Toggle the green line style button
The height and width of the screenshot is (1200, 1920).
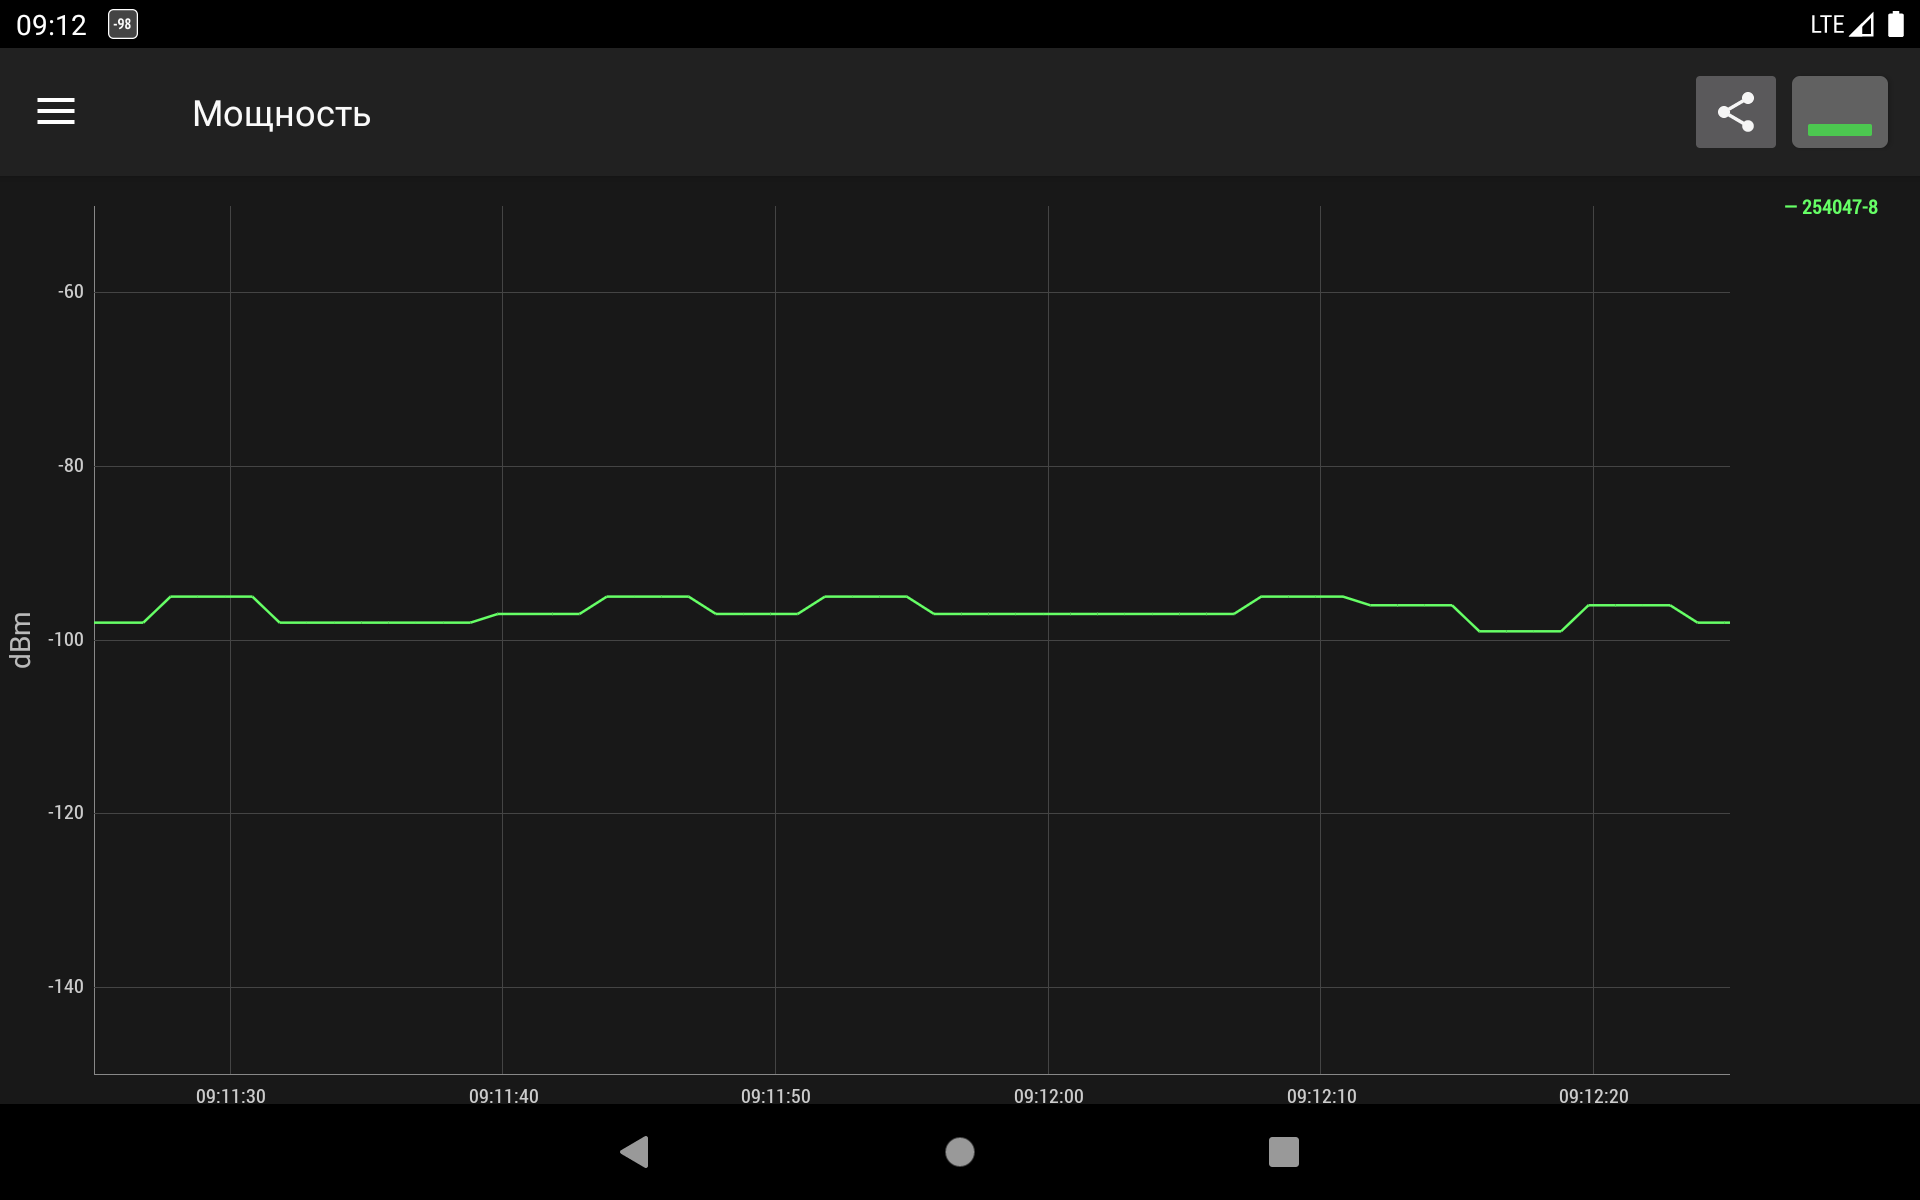tap(1839, 112)
